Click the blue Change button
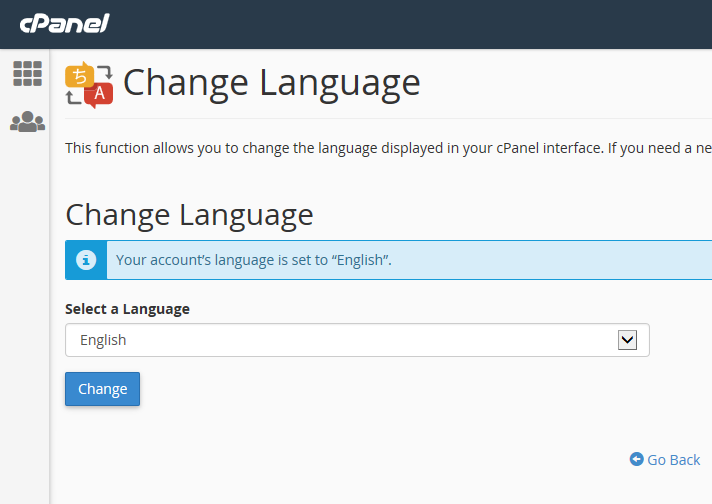The image size is (712, 504). point(103,389)
